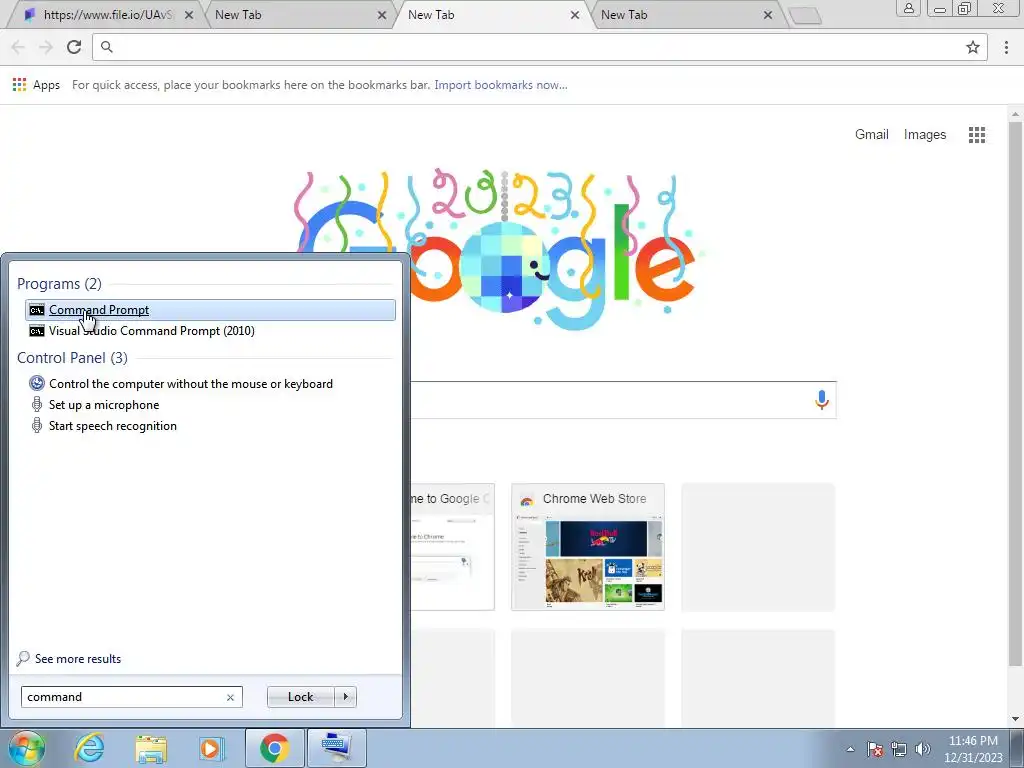
Task: Close the active New Tab
Action: (x=575, y=15)
